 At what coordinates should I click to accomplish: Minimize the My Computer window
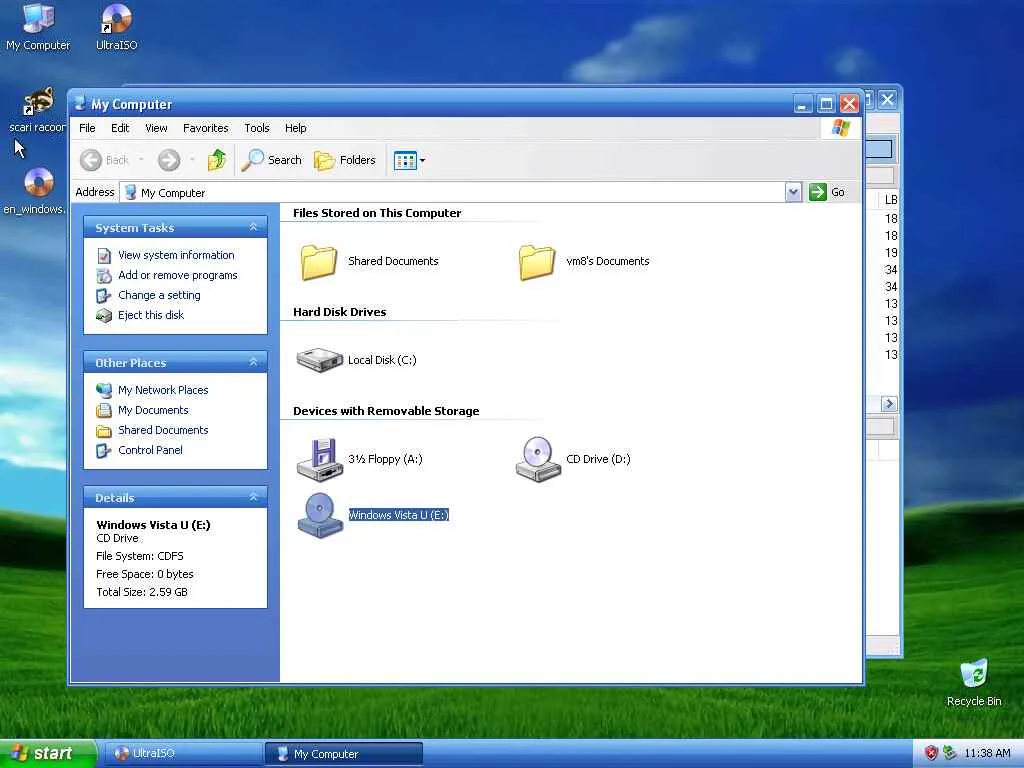click(x=803, y=103)
